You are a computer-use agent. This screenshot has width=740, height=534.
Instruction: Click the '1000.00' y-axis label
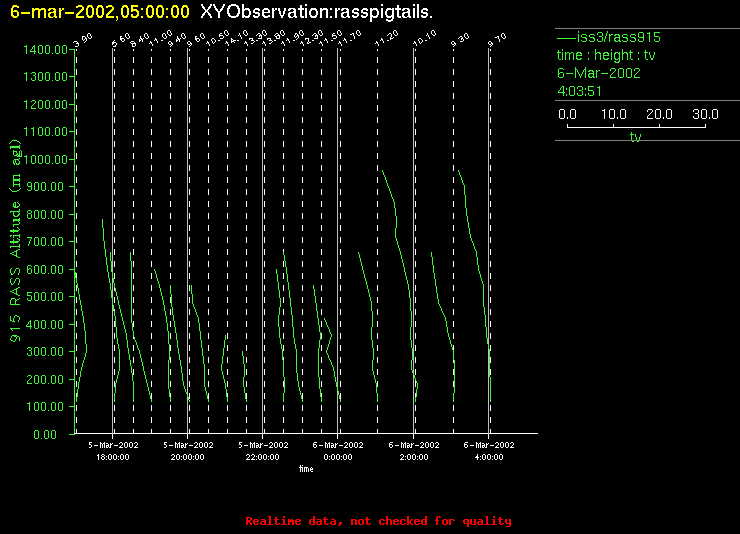tap(45, 159)
